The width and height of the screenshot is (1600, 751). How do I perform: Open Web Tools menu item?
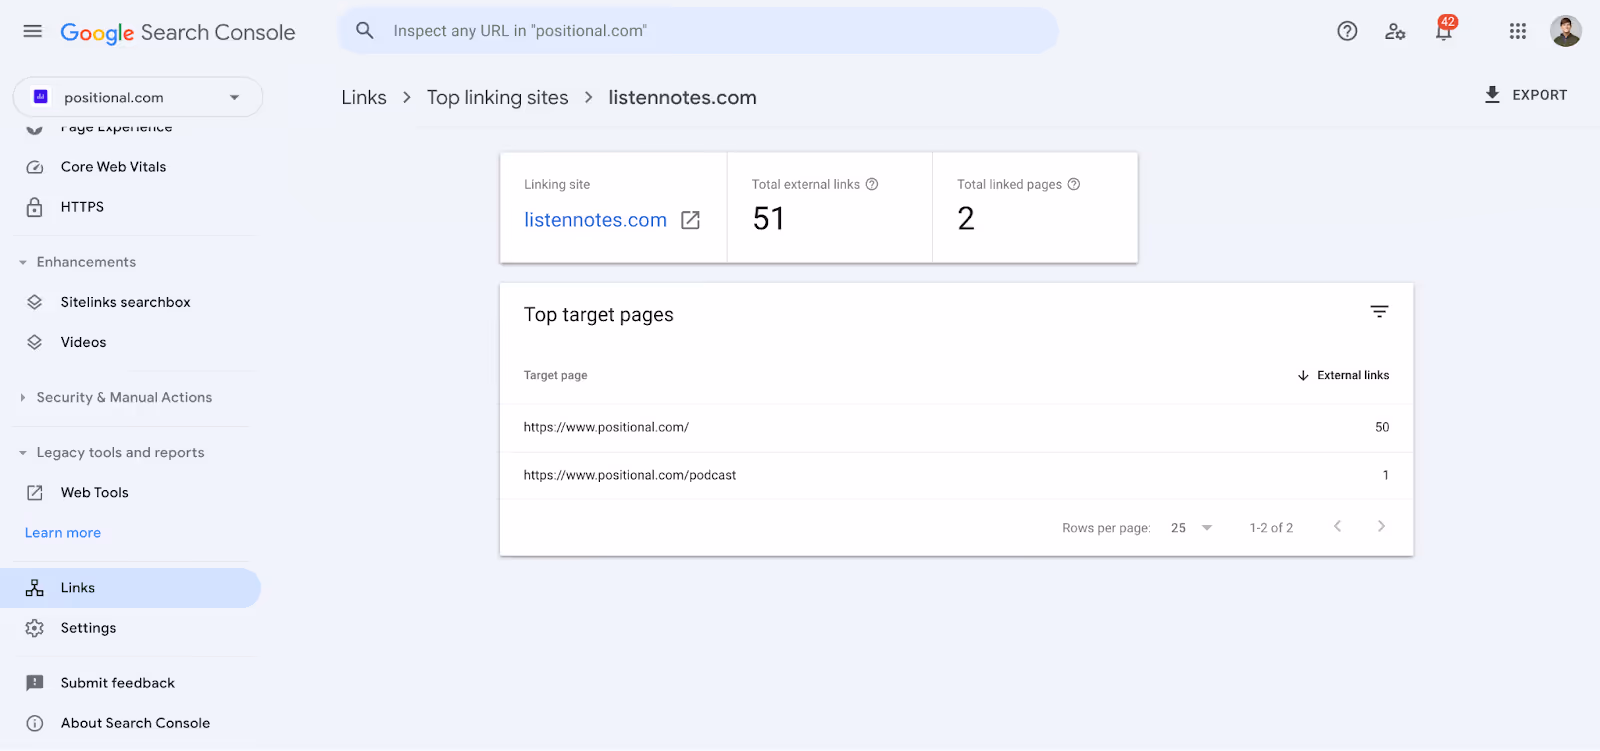94,493
